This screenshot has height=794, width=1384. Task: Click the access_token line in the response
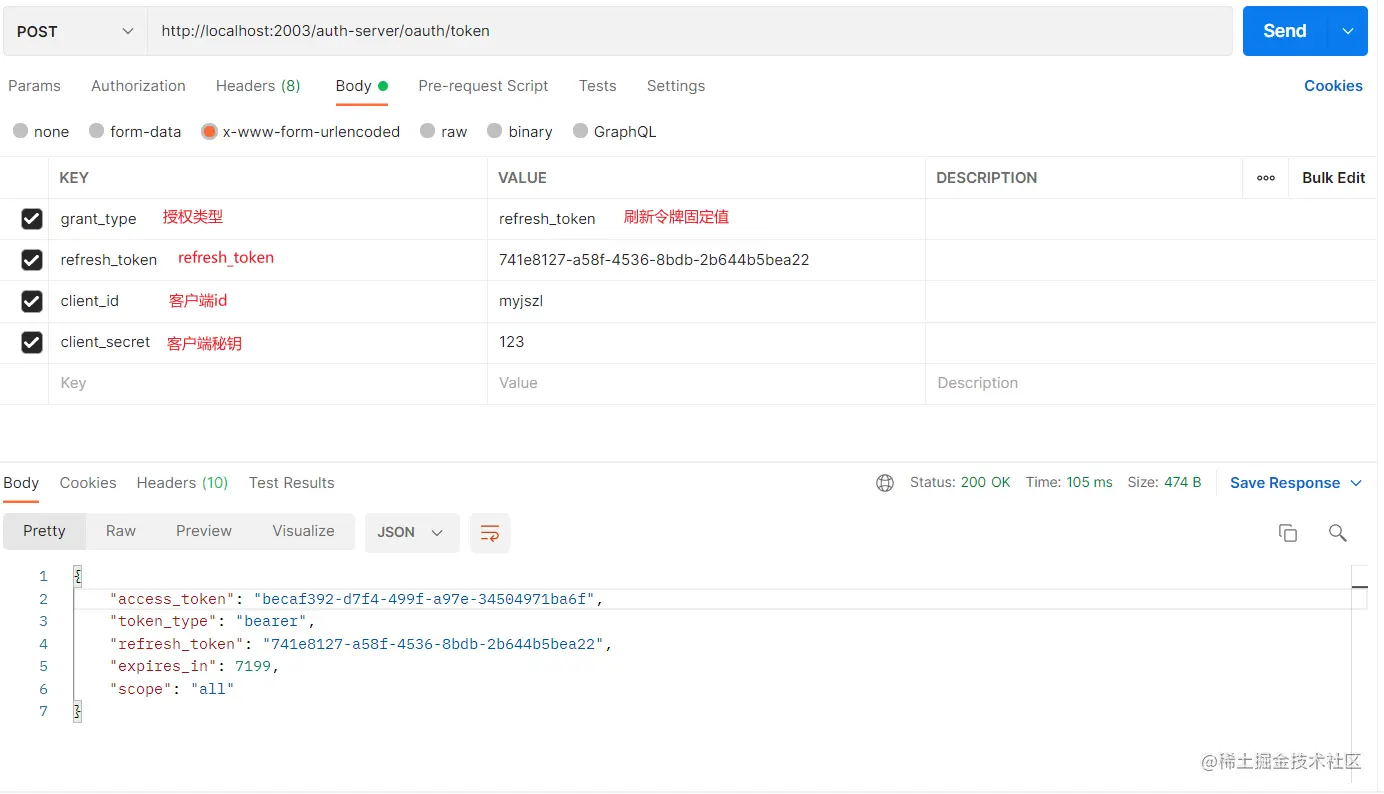click(357, 599)
